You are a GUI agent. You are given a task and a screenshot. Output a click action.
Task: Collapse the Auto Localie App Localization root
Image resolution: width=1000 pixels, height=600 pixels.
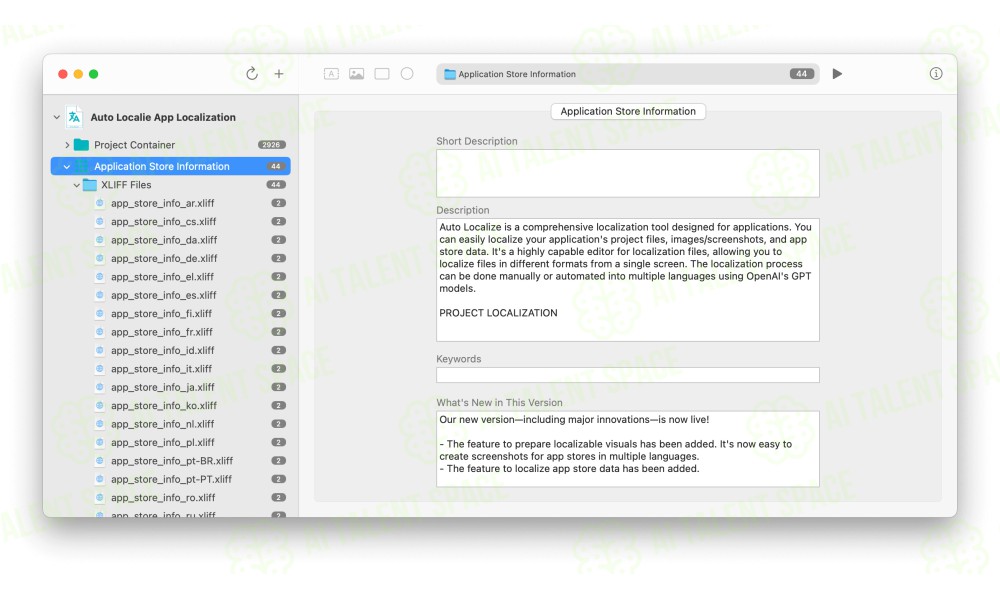[57, 117]
